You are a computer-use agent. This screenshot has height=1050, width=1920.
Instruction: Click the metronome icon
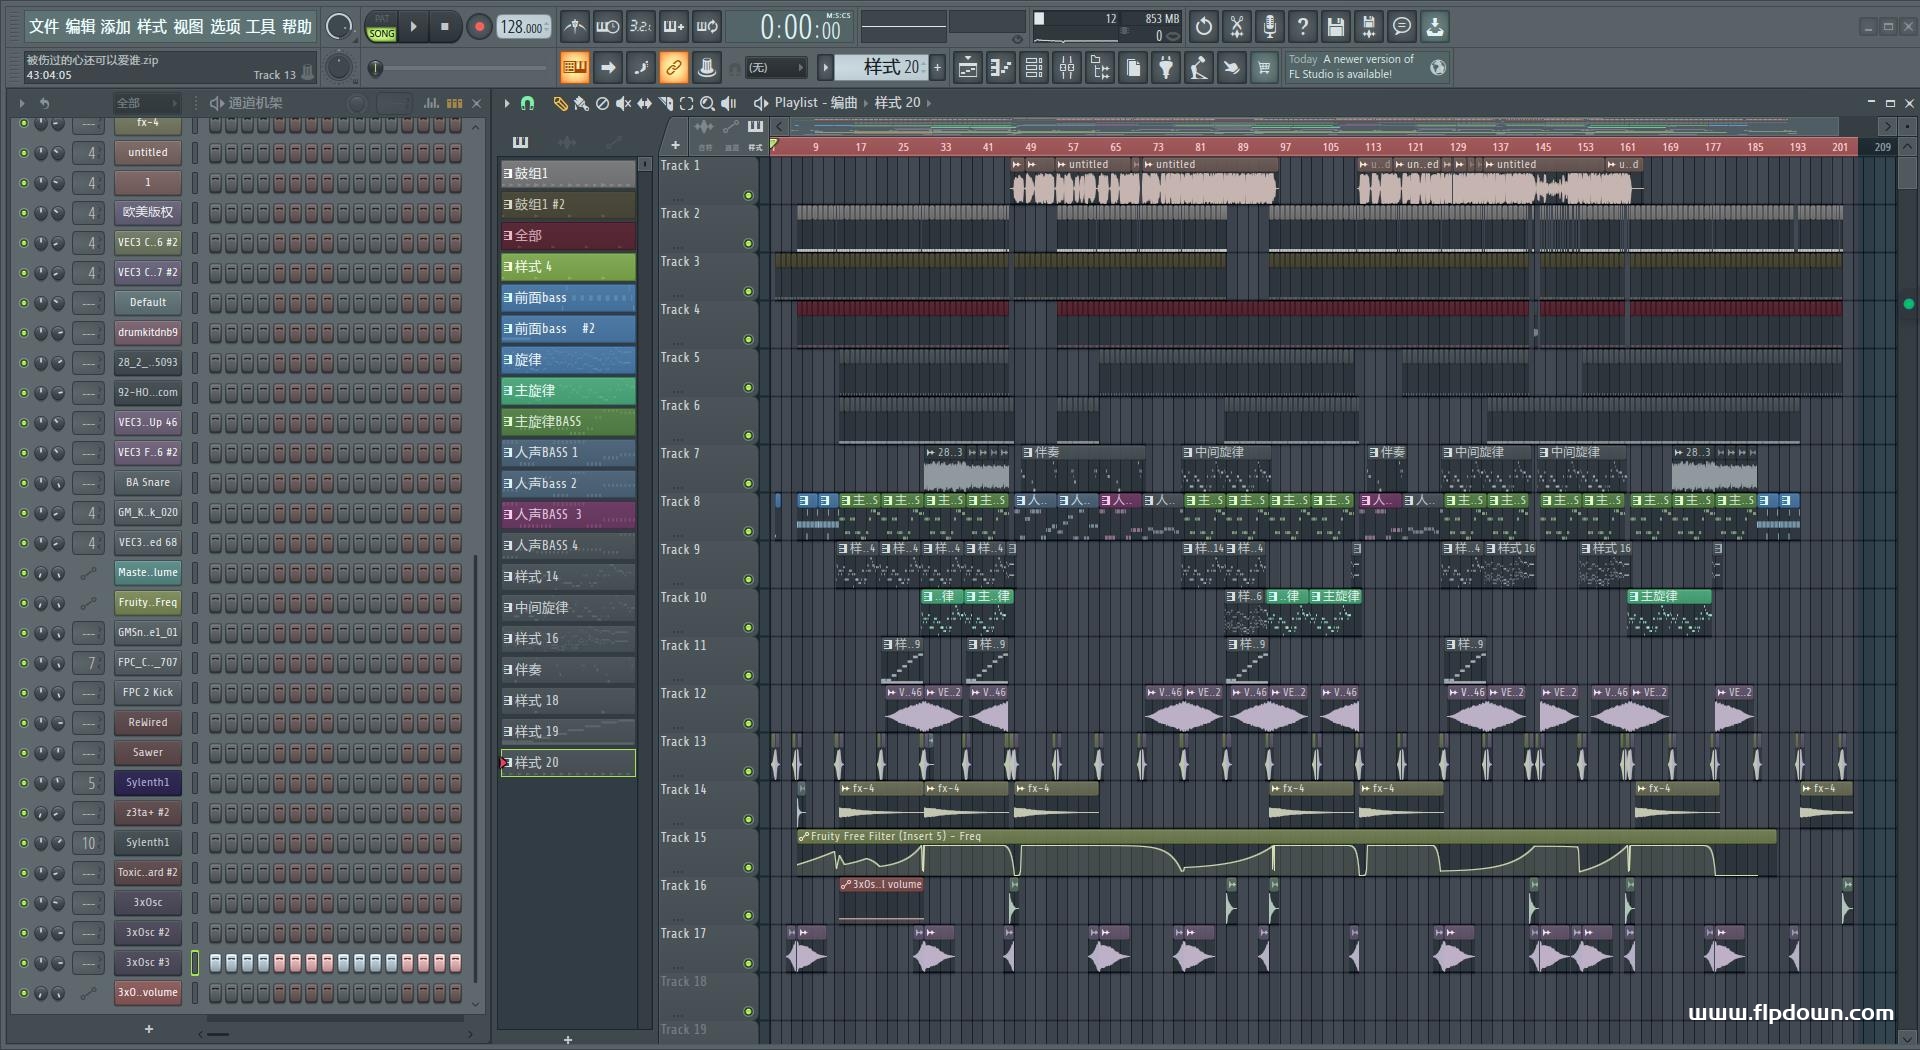pyautogui.click(x=574, y=27)
